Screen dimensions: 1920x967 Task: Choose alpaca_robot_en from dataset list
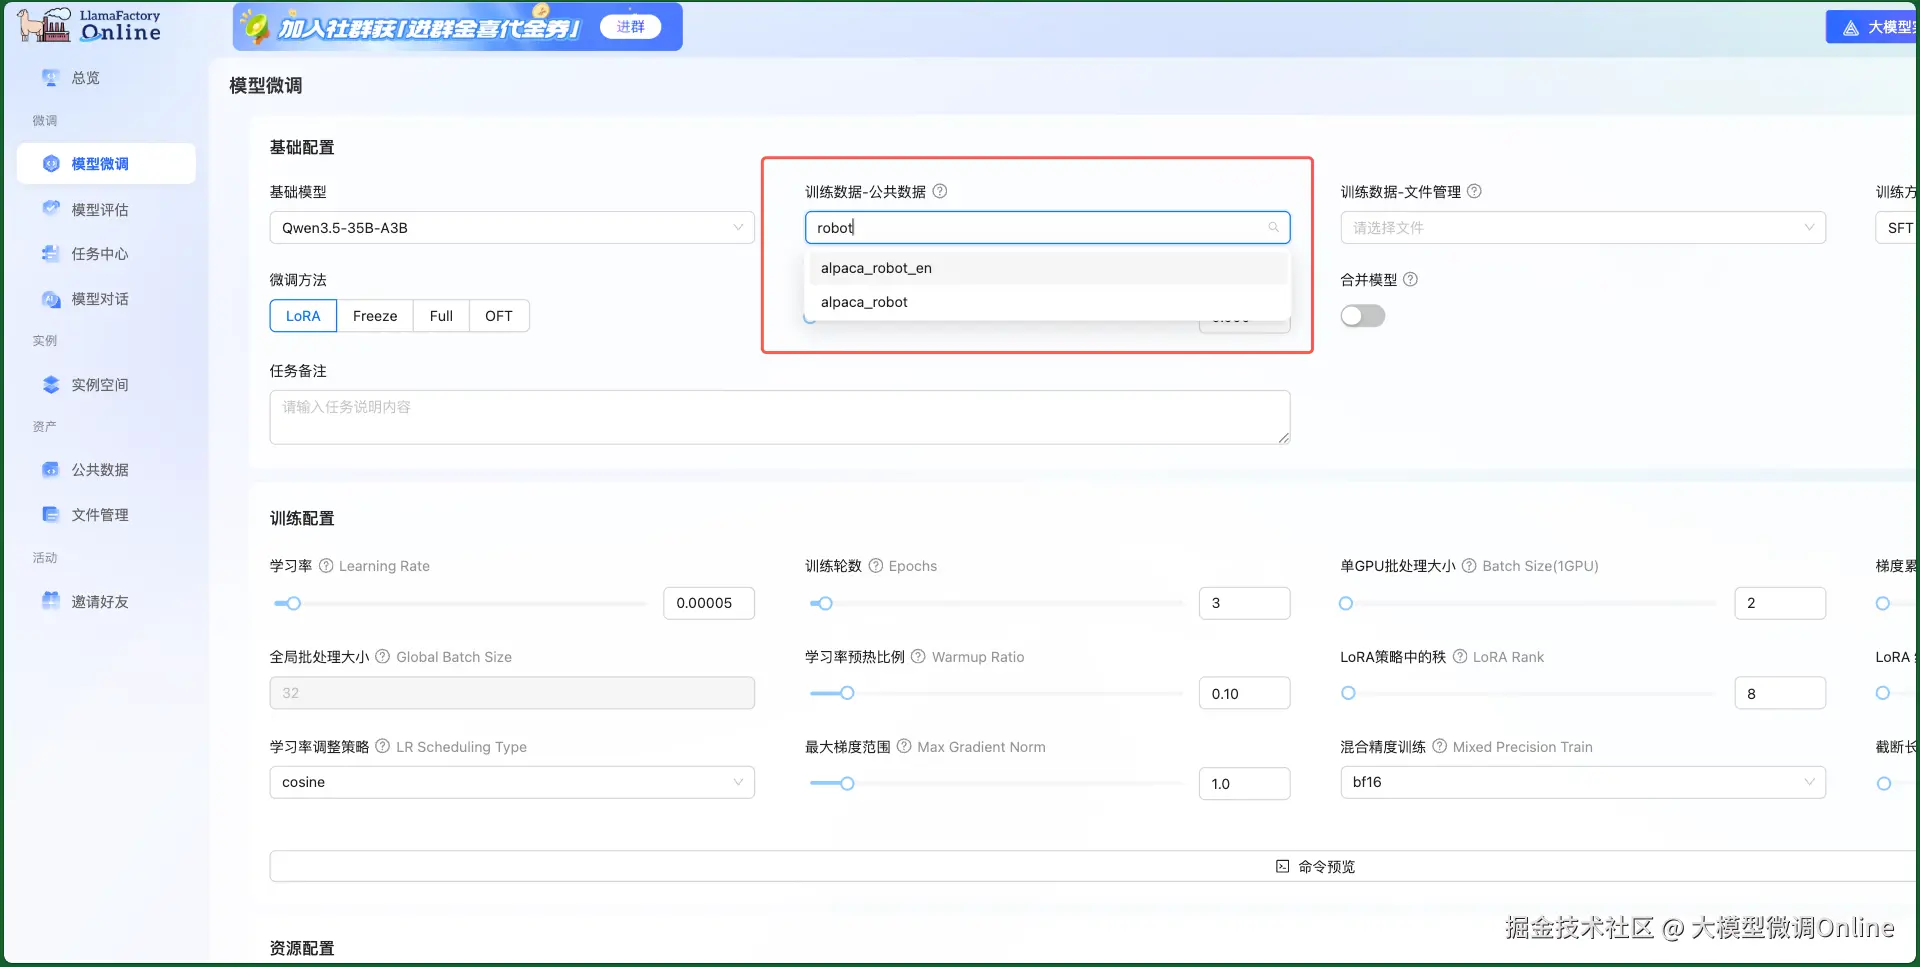coord(1047,268)
